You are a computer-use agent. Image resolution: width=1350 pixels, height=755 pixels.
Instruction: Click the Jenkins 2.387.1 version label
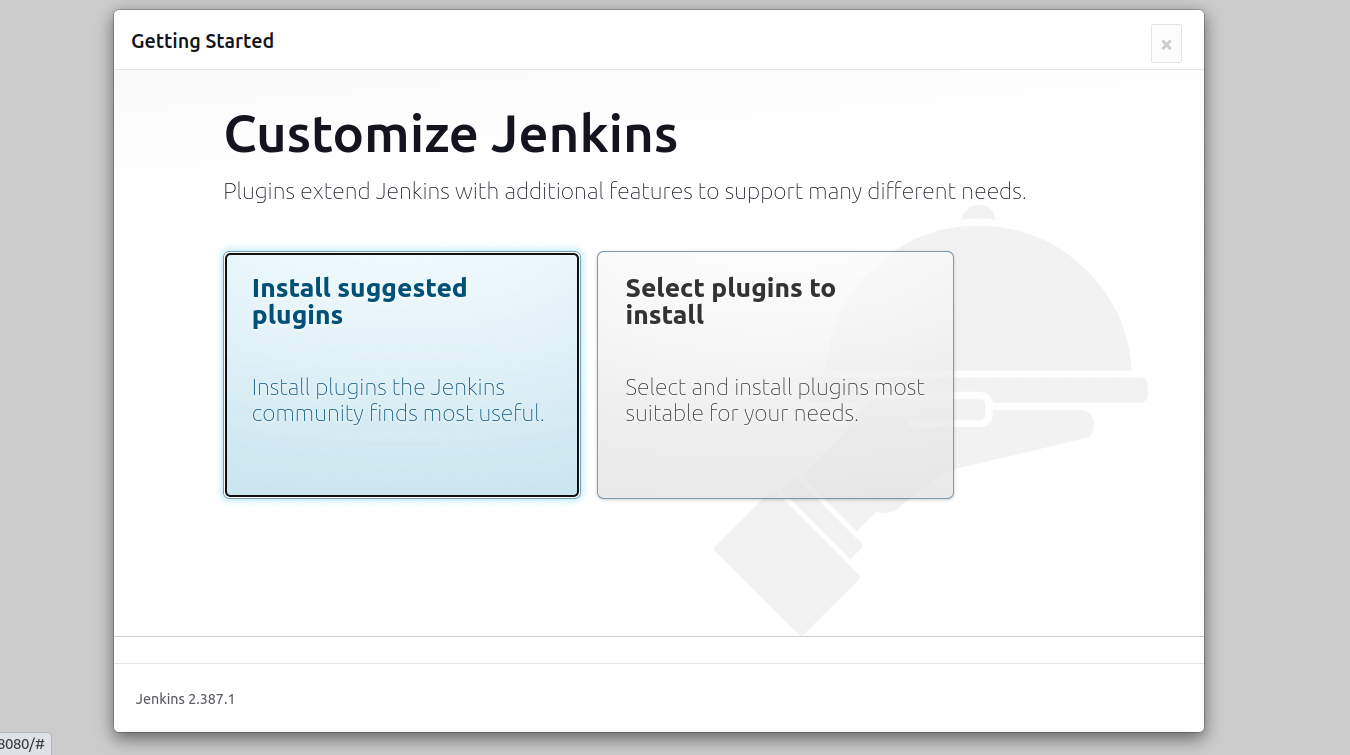pos(185,699)
